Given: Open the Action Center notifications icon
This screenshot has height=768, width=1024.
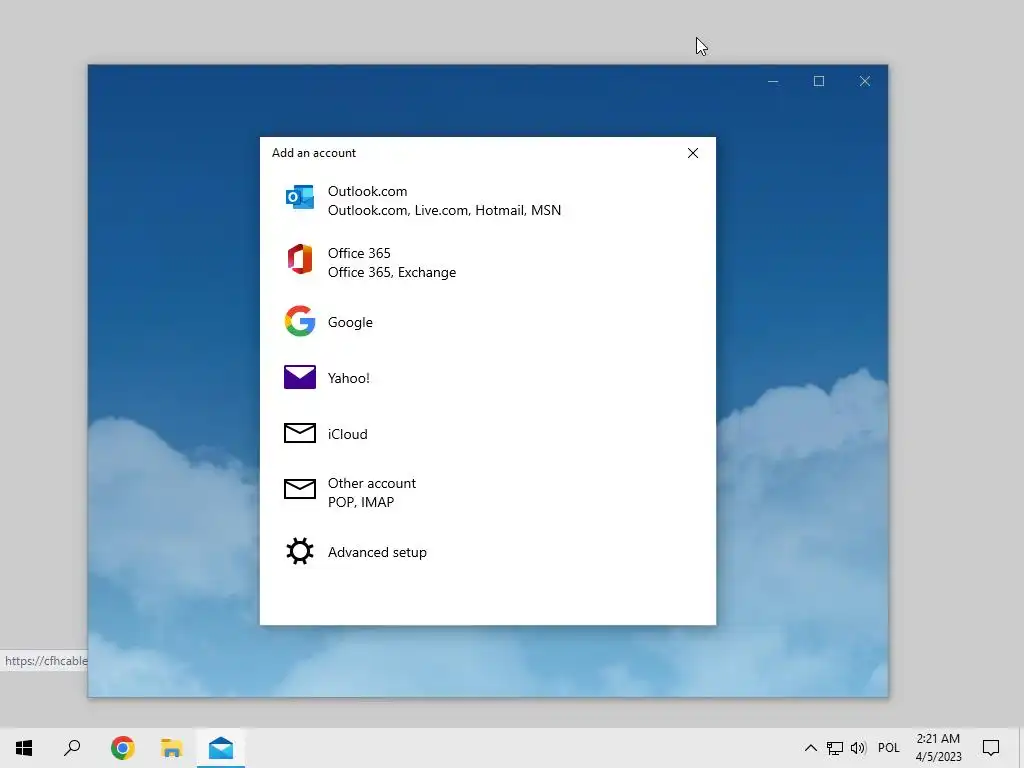Looking at the screenshot, I should (x=991, y=748).
